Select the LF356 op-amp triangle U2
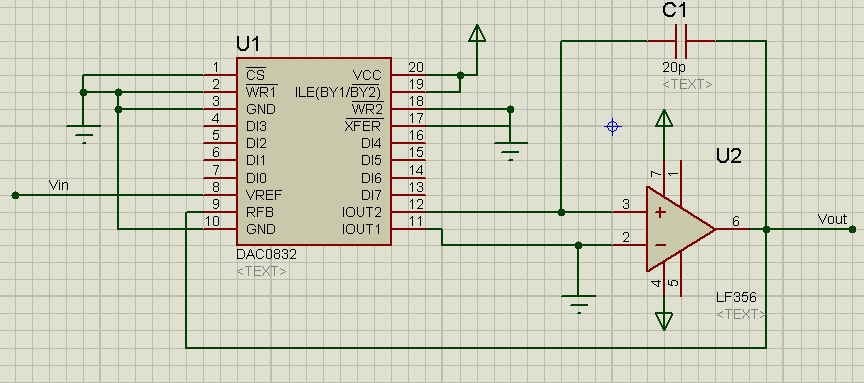The width and height of the screenshot is (864, 383). [681, 229]
